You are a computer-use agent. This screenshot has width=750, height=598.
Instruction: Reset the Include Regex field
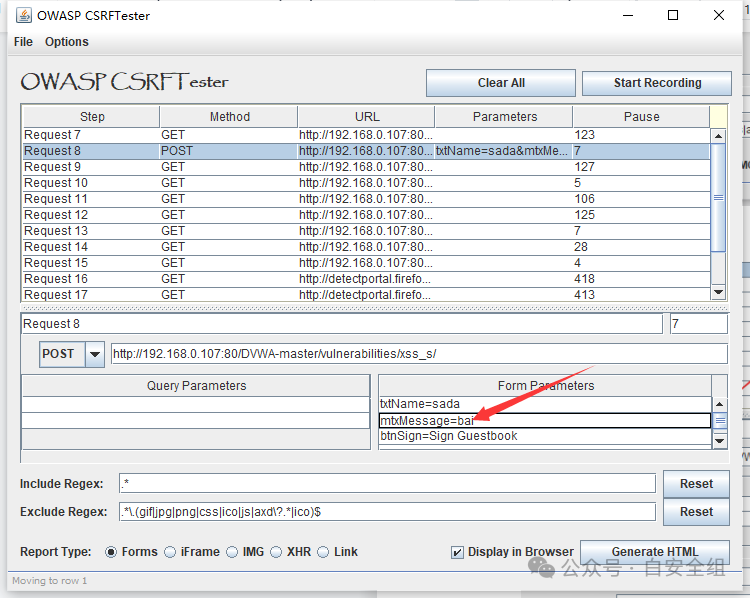[696, 484]
